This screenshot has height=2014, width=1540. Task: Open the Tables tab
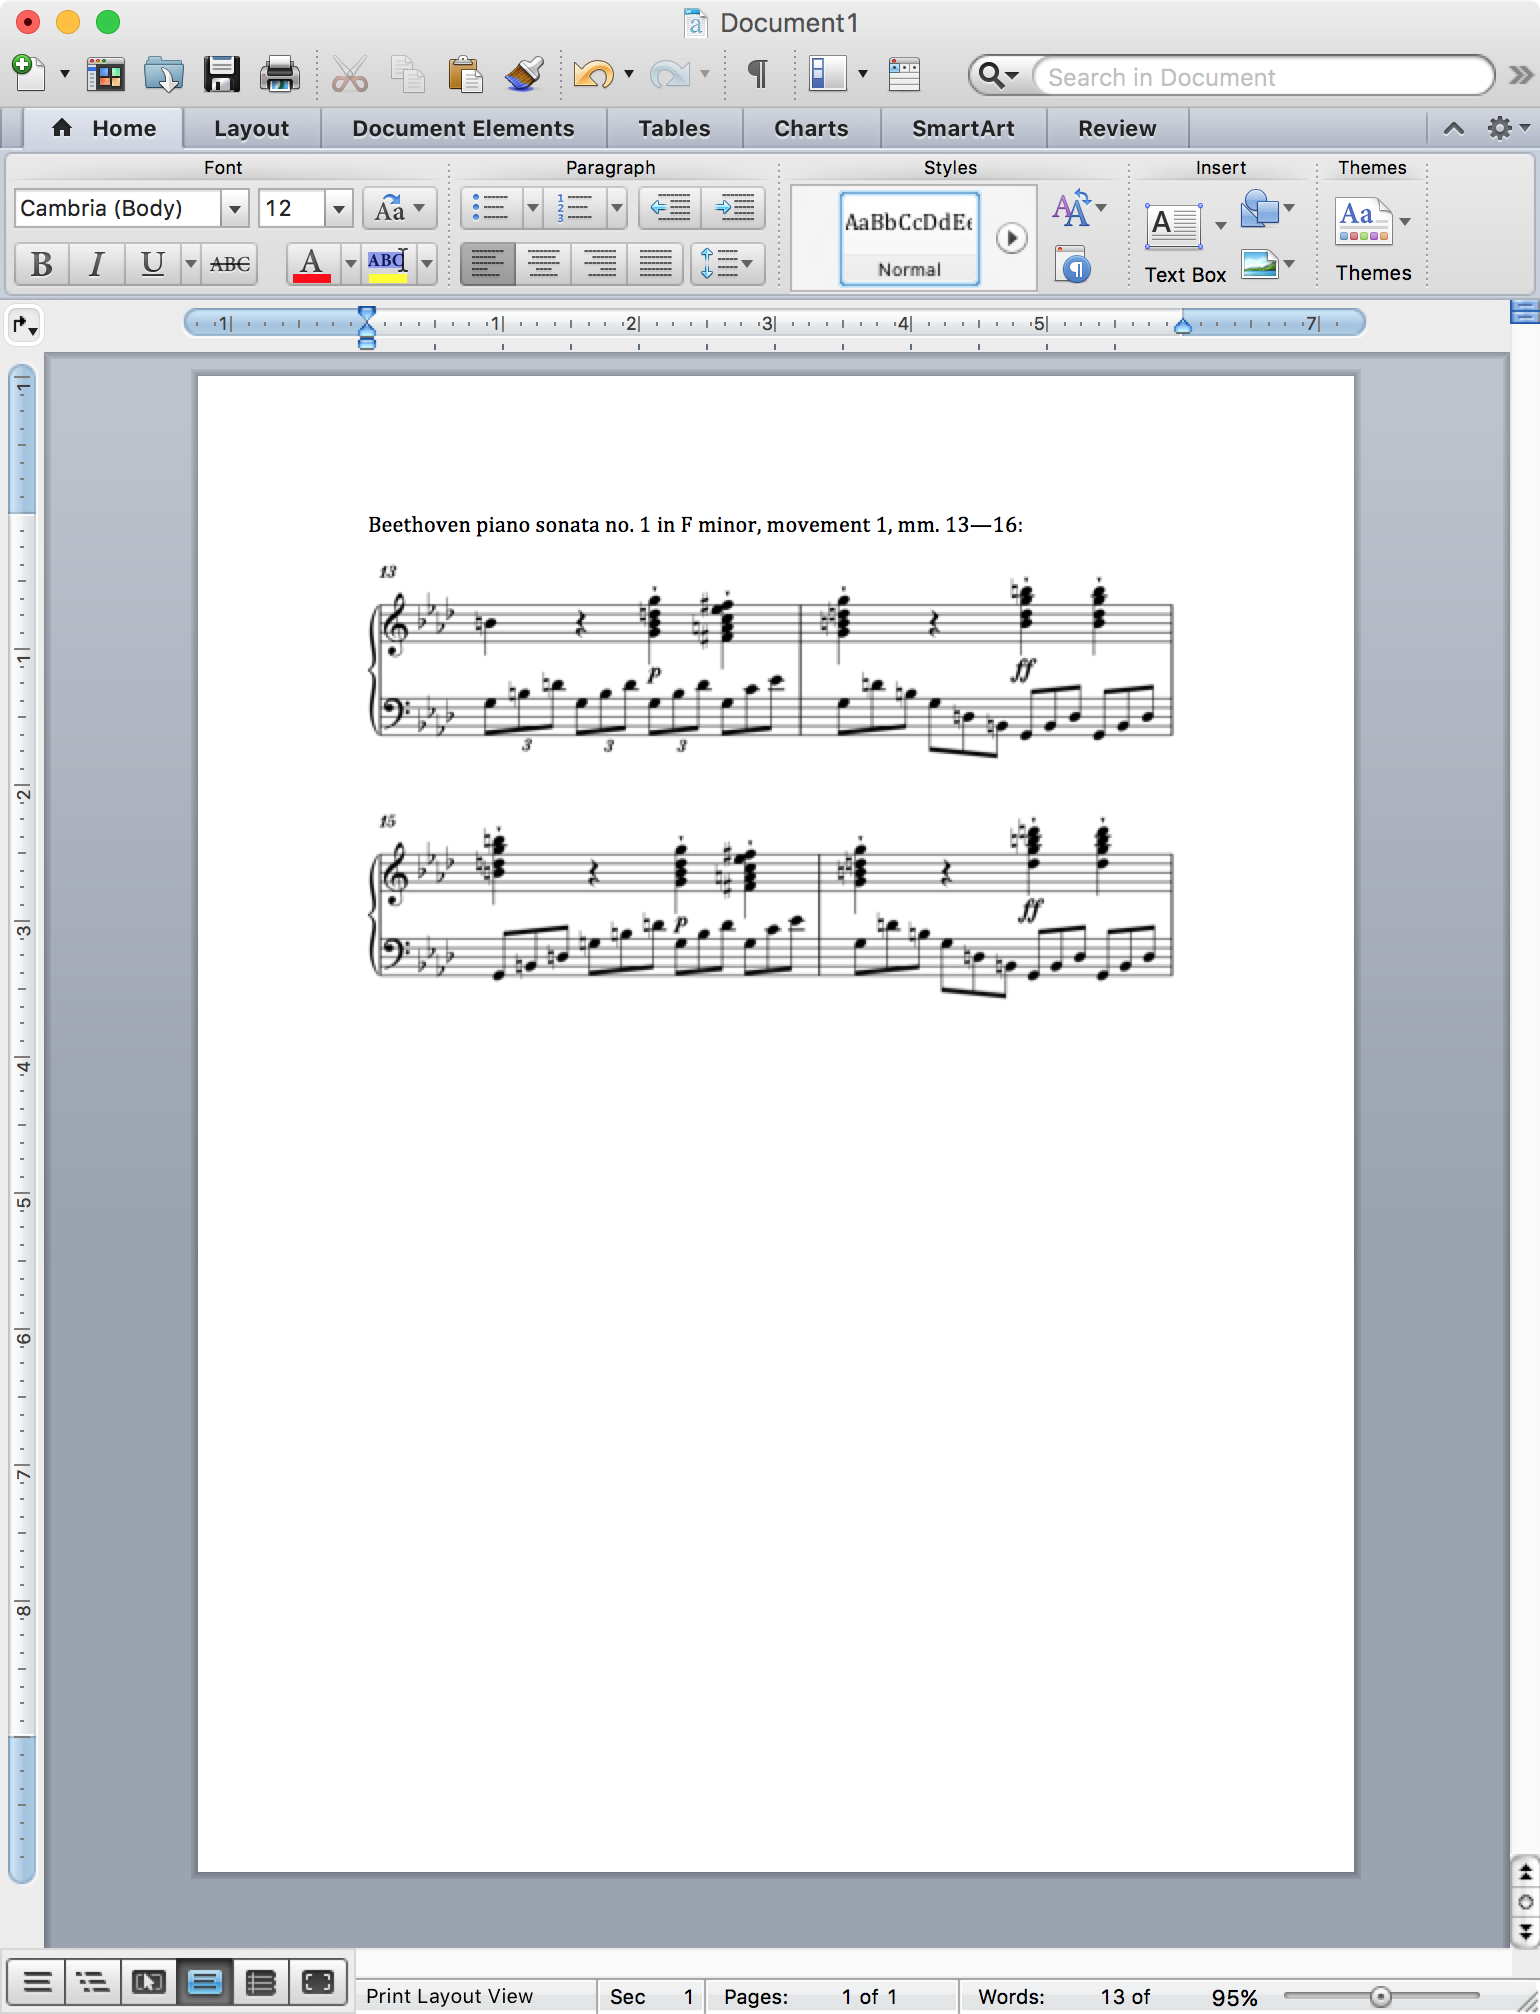[675, 128]
